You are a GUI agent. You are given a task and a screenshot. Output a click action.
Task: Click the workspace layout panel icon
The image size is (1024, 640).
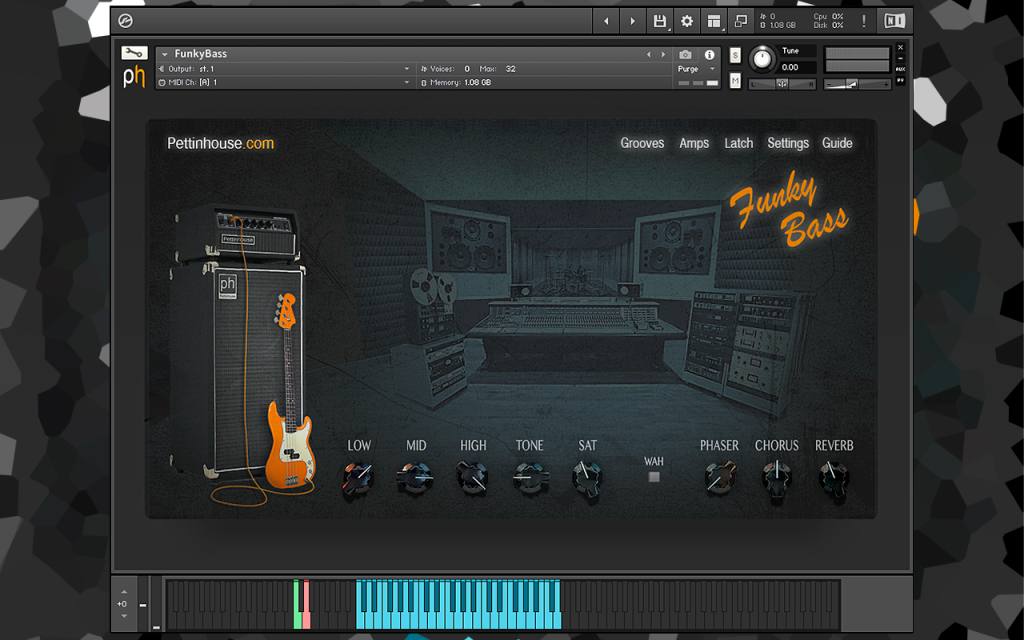click(x=714, y=21)
